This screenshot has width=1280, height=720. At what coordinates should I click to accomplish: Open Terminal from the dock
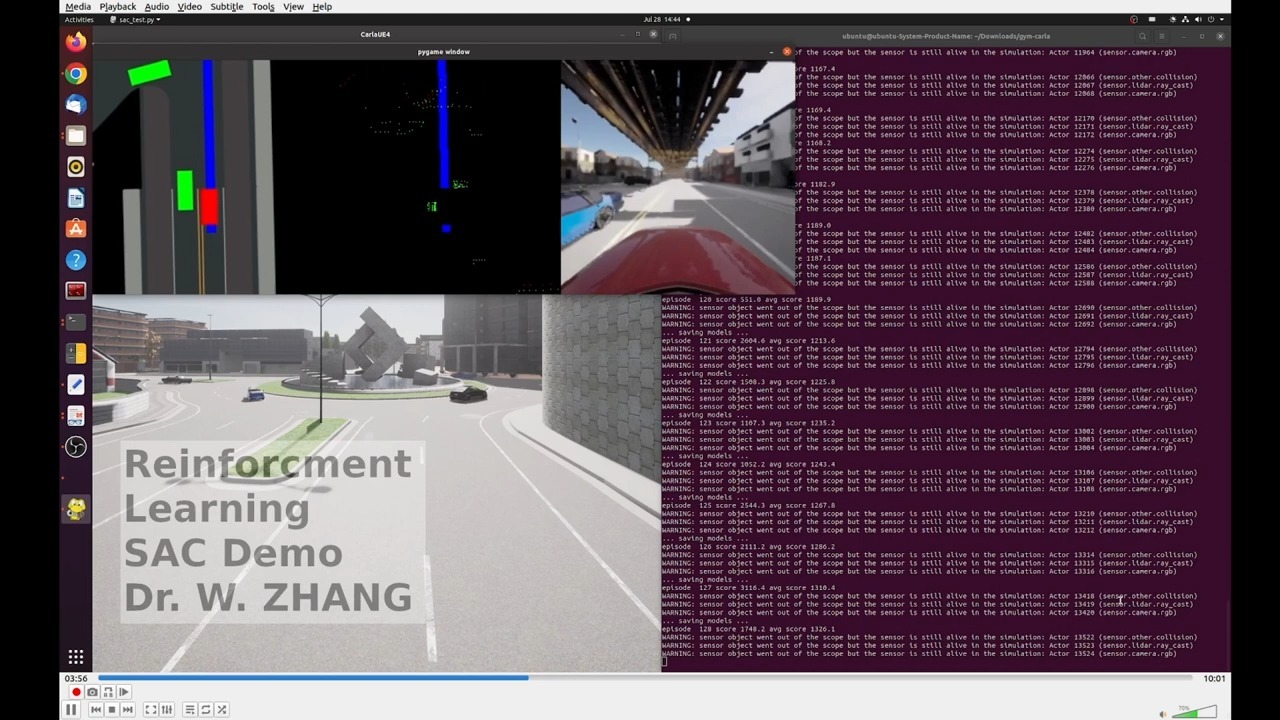76,322
